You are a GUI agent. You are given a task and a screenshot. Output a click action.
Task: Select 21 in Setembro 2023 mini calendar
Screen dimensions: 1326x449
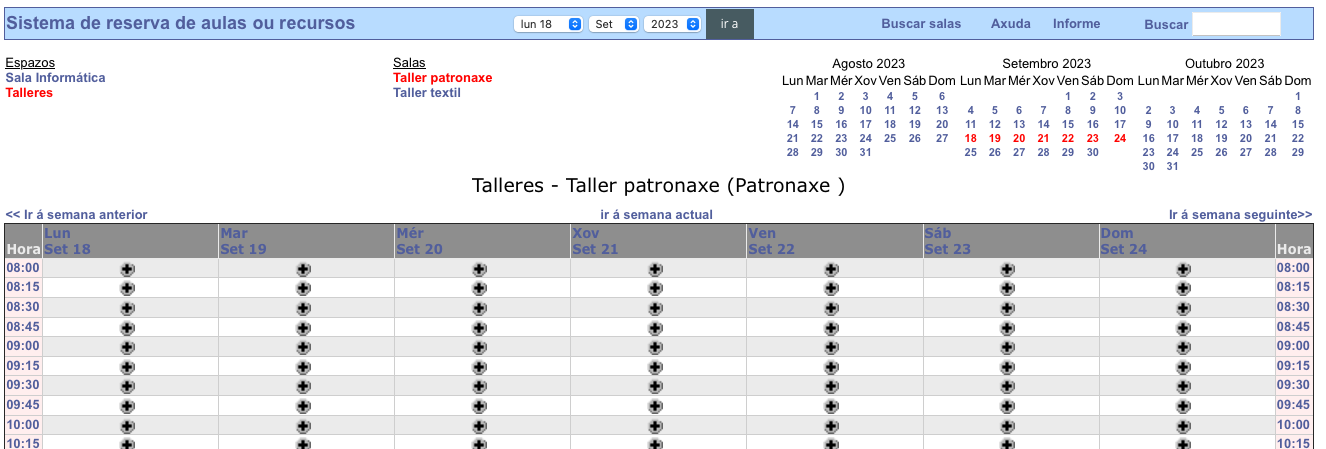(x=1043, y=139)
